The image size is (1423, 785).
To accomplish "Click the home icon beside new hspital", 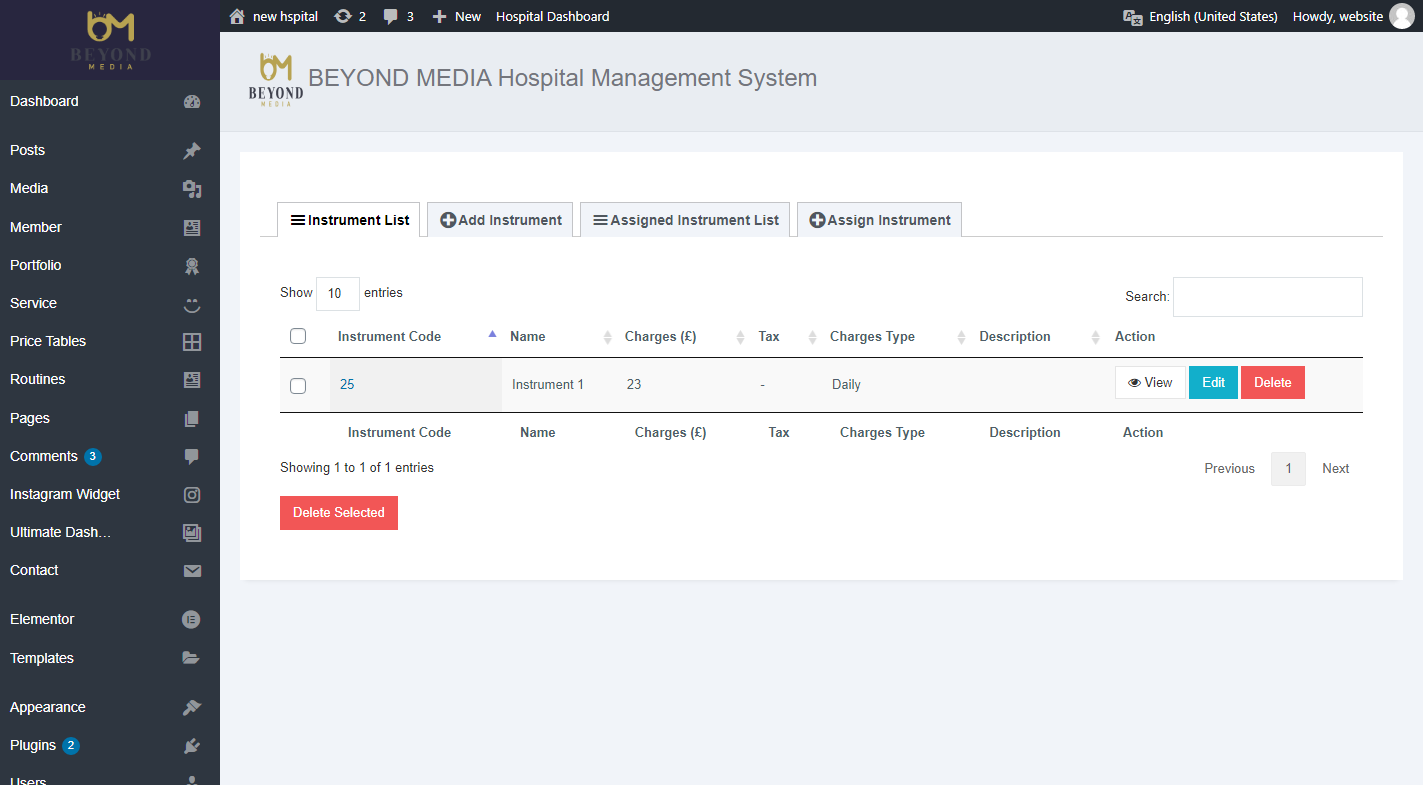I will point(237,16).
